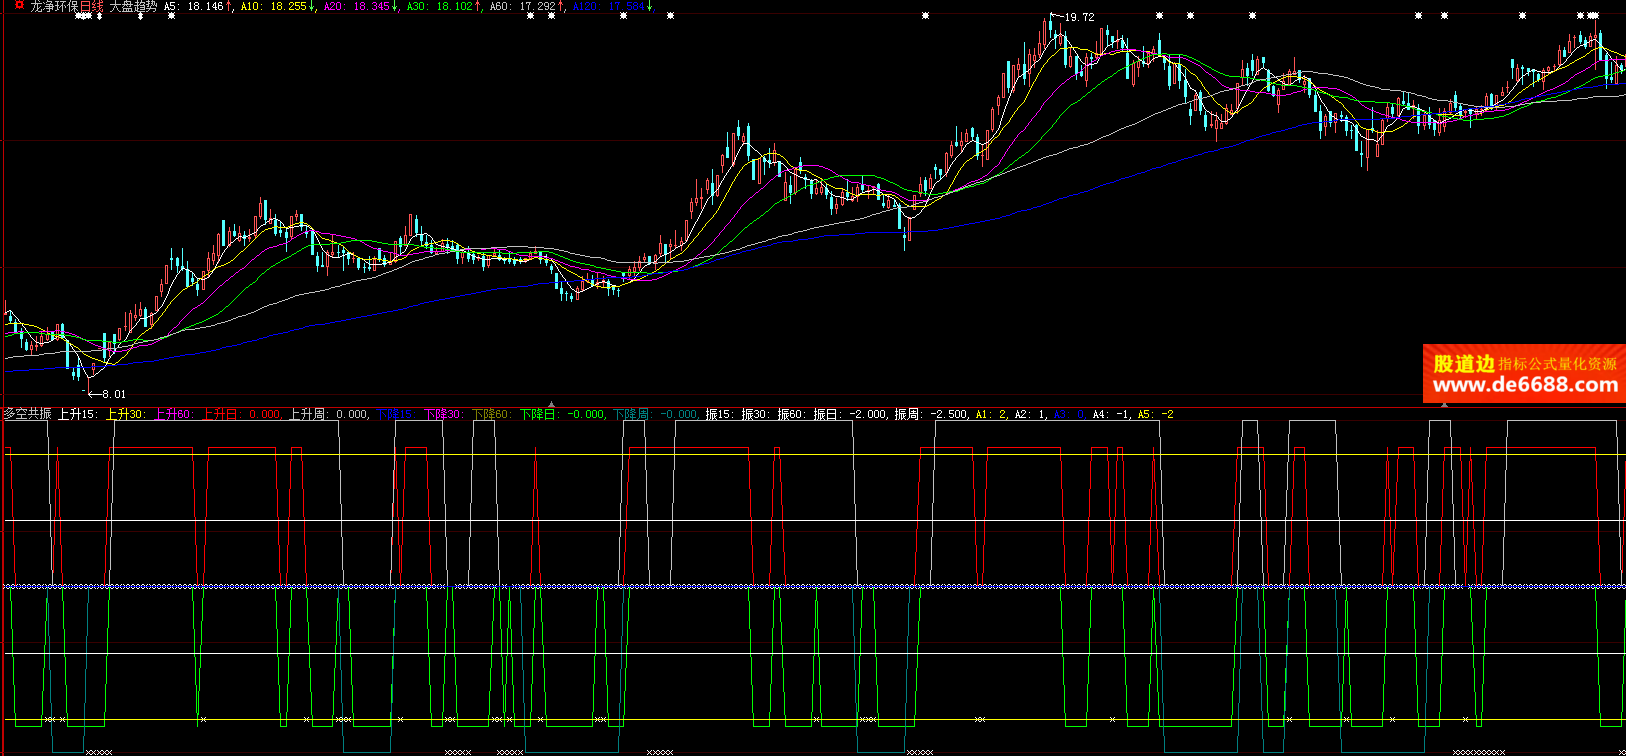Click the red up arrow after A30 value
Image resolution: width=1626 pixels, height=756 pixels.
point(479,6)
